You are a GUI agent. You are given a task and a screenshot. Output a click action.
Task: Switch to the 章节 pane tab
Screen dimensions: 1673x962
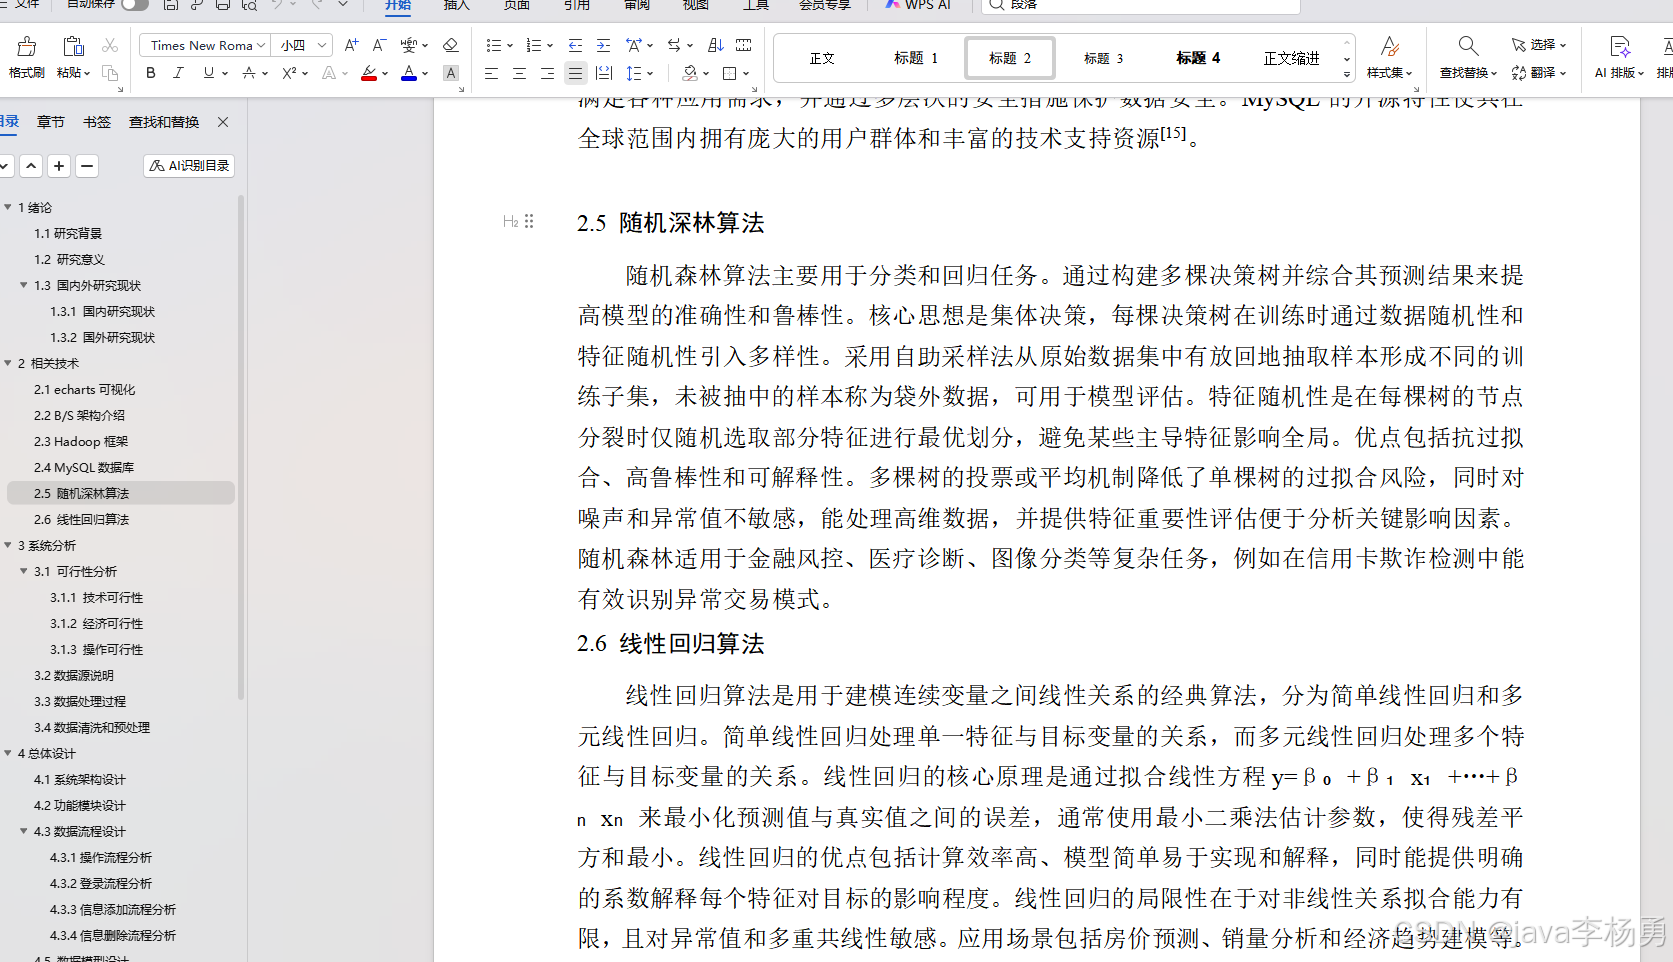[x=51, y=122]
